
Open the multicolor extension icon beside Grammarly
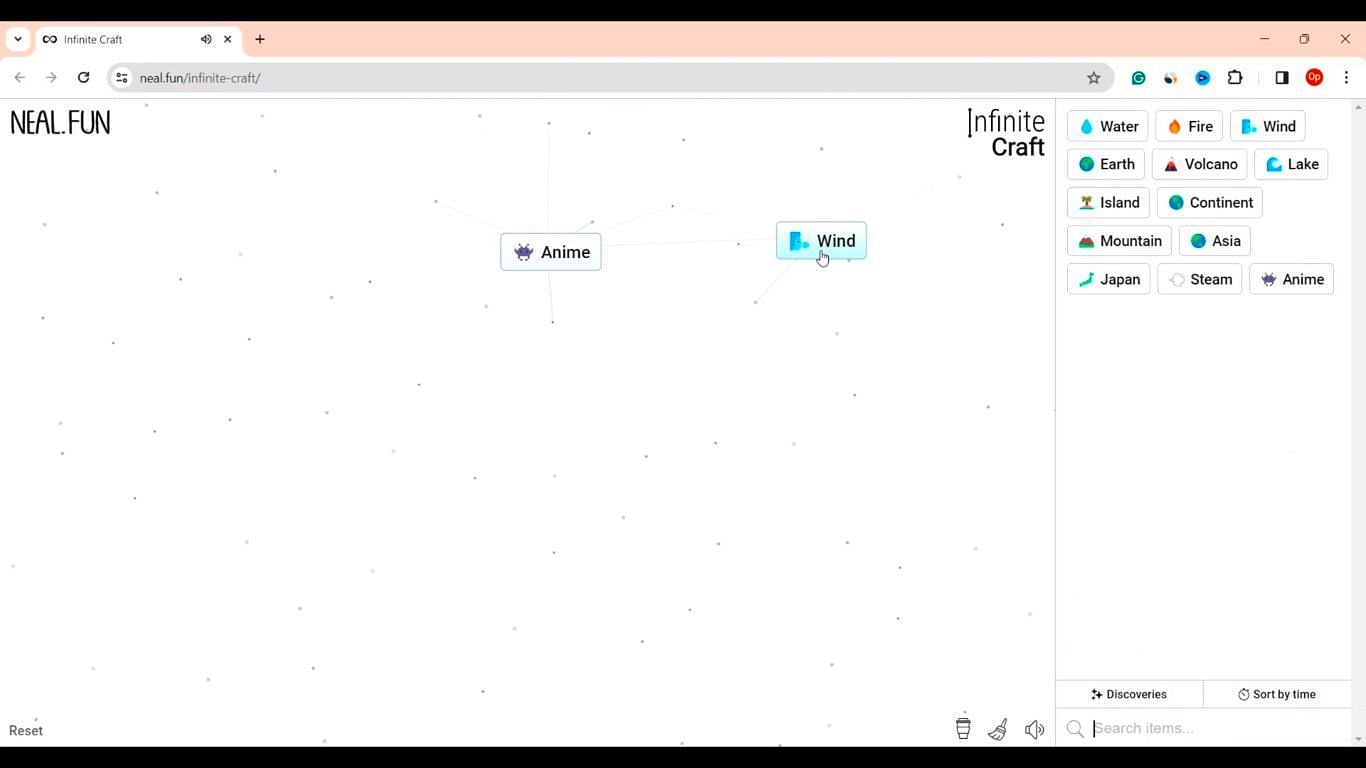click(1170, 77)
